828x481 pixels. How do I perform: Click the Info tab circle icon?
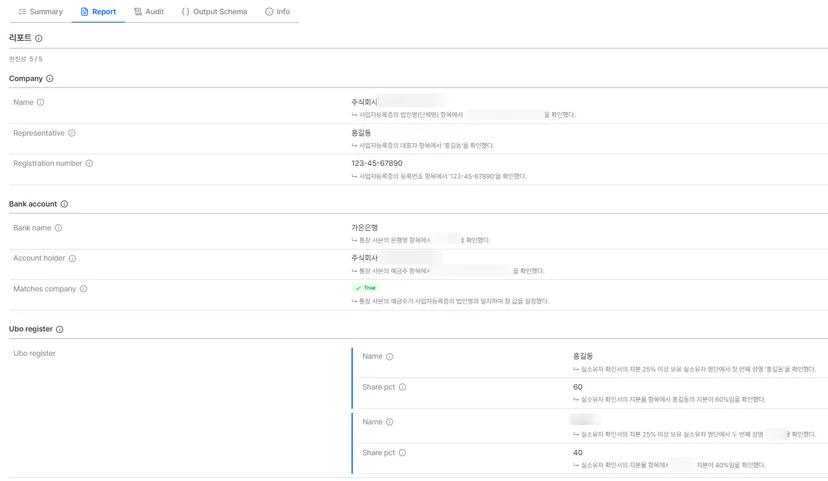(x=269, y=12)
